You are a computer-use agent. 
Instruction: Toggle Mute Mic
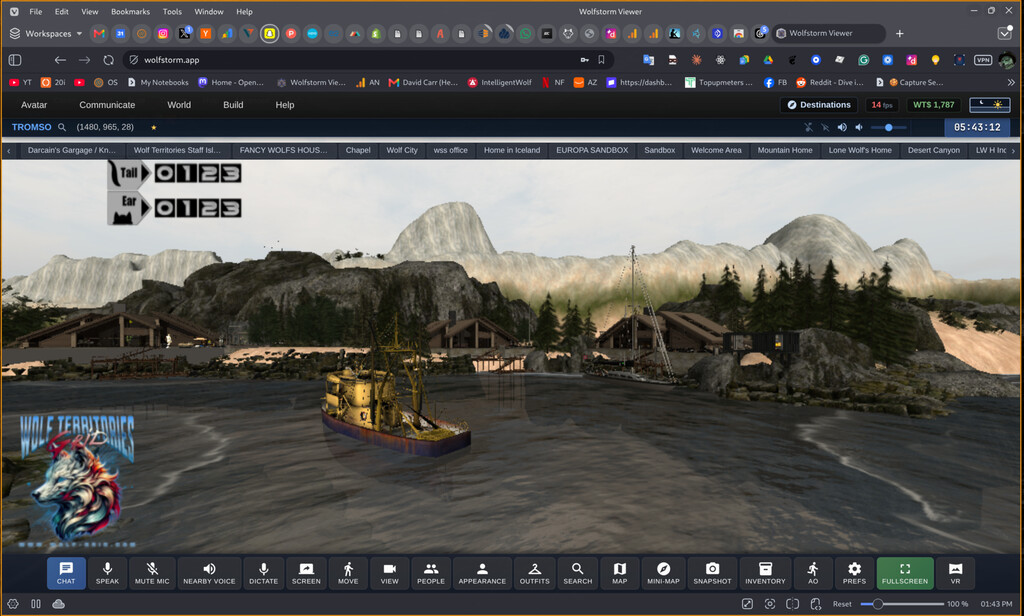[152, 573]
